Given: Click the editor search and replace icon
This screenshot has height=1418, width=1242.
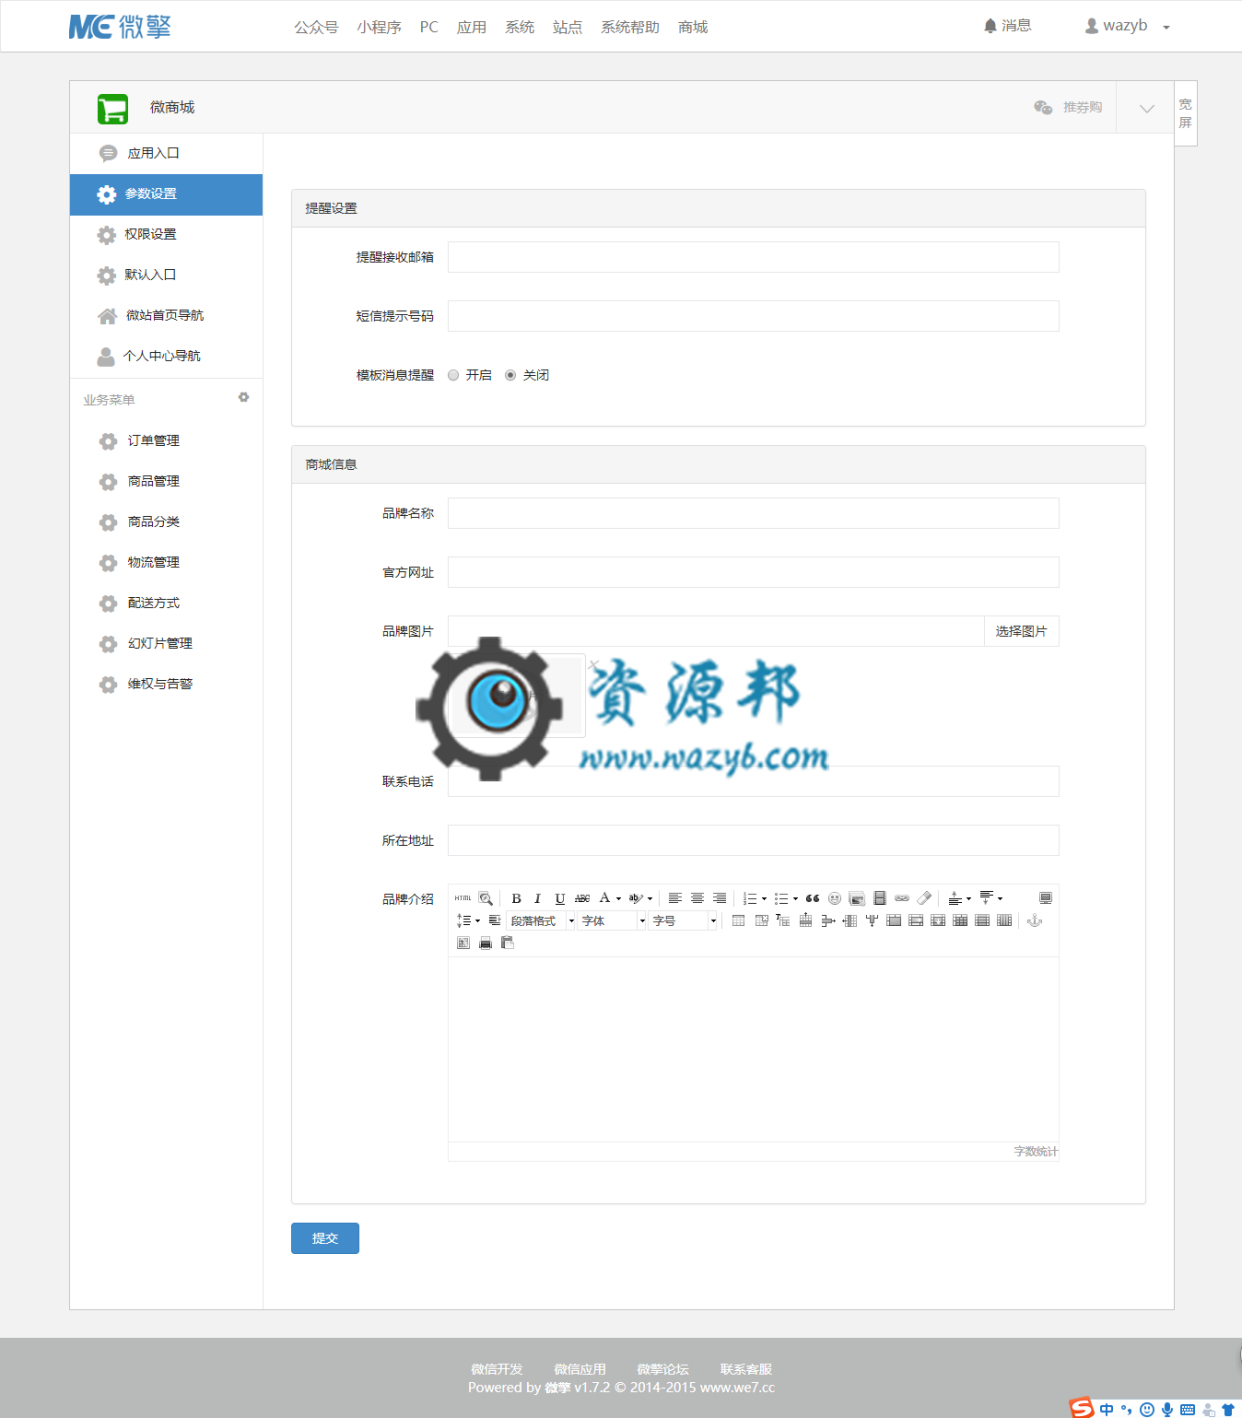Looking at the screenshot, I should coord(486,898).
